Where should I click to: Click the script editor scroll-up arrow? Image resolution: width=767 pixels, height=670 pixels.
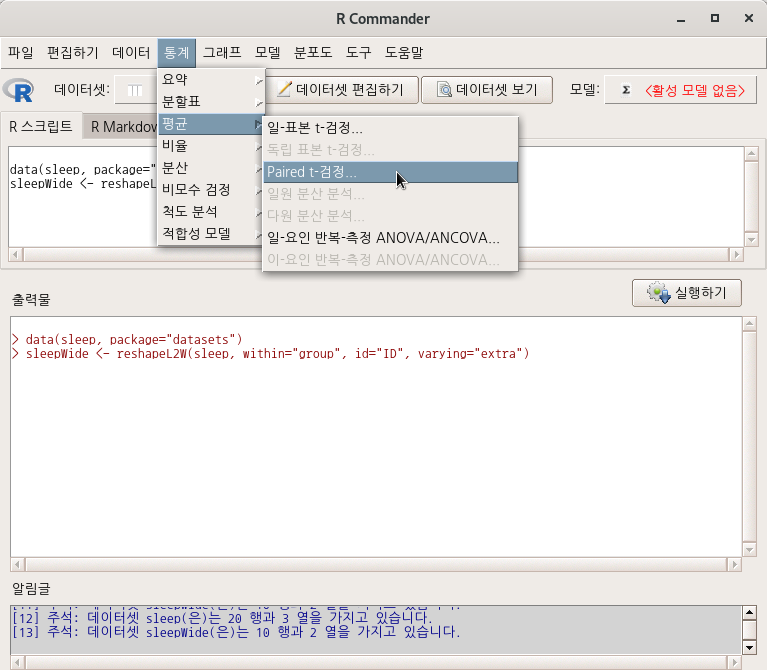[x=751, y=154]
